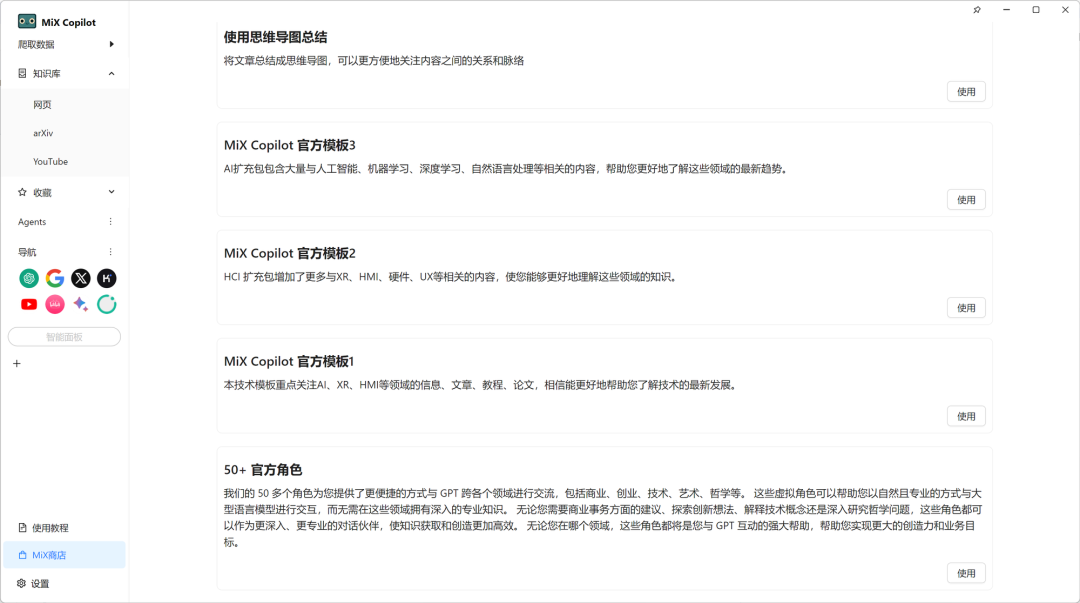Screen dimensions: 1080x603
Task: Click the 本技术模板 description text
Action: click(481, 385)
